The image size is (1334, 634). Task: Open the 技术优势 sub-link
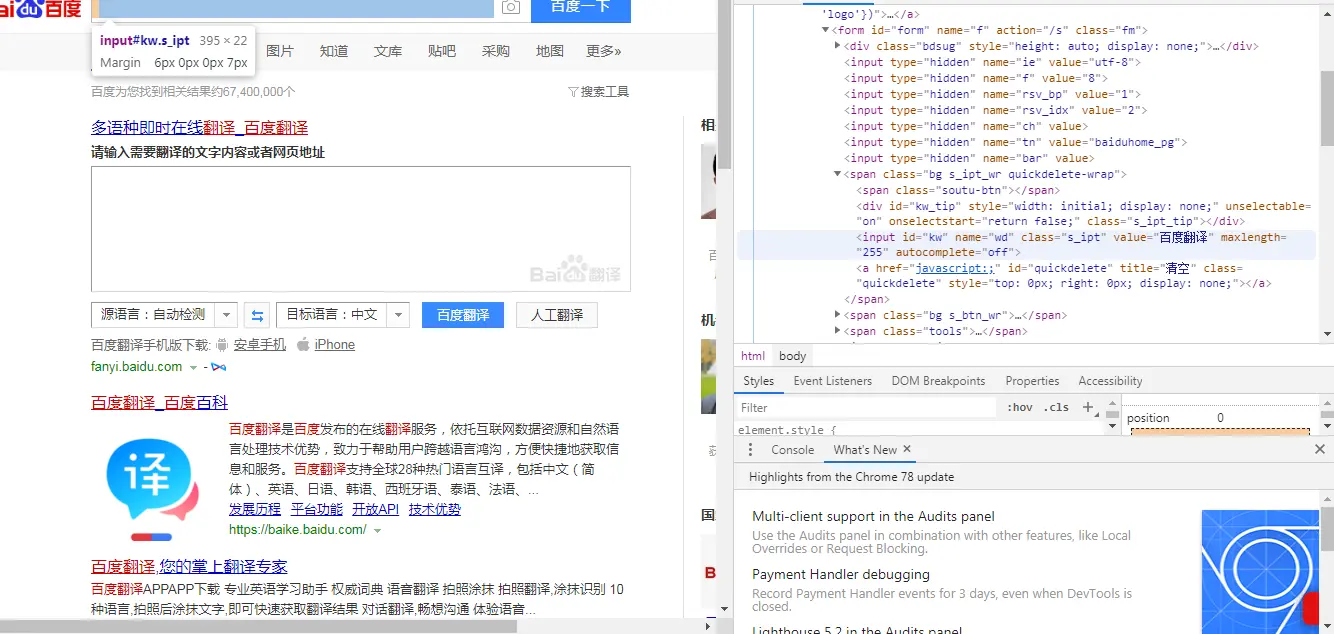tap(435, 510)
